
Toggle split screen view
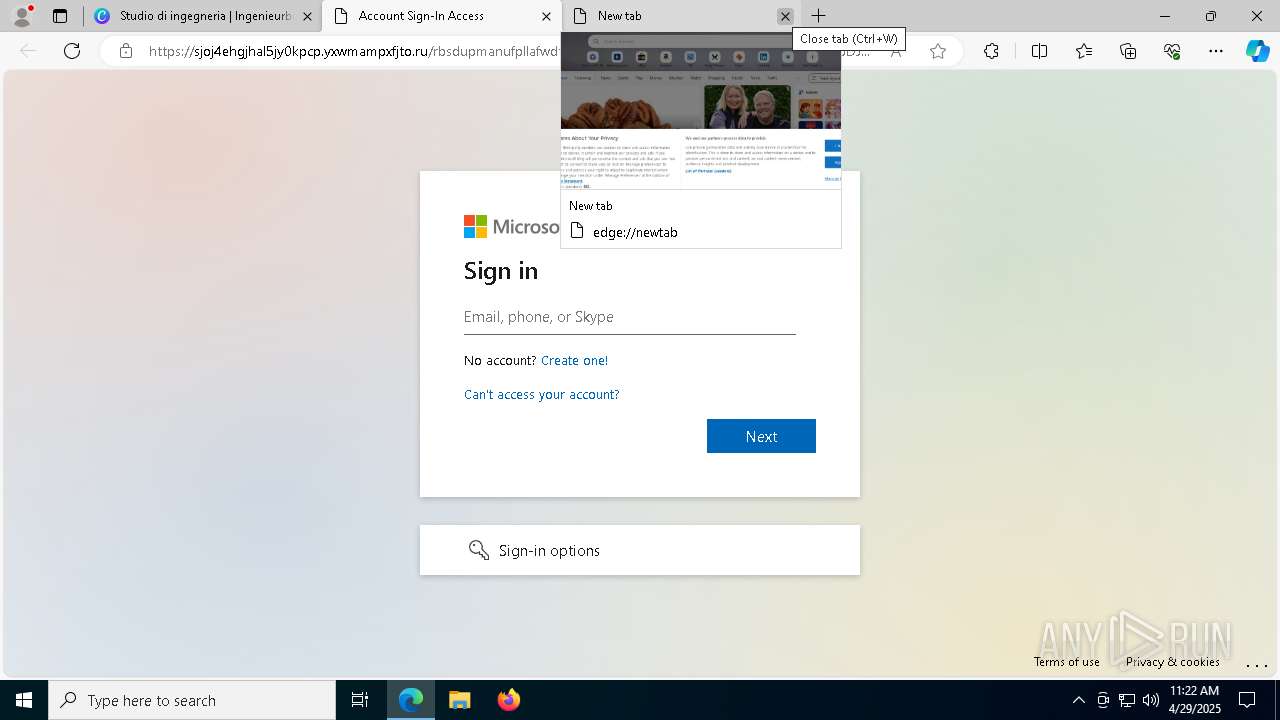pyautogui.click(x=1039, y=51)
